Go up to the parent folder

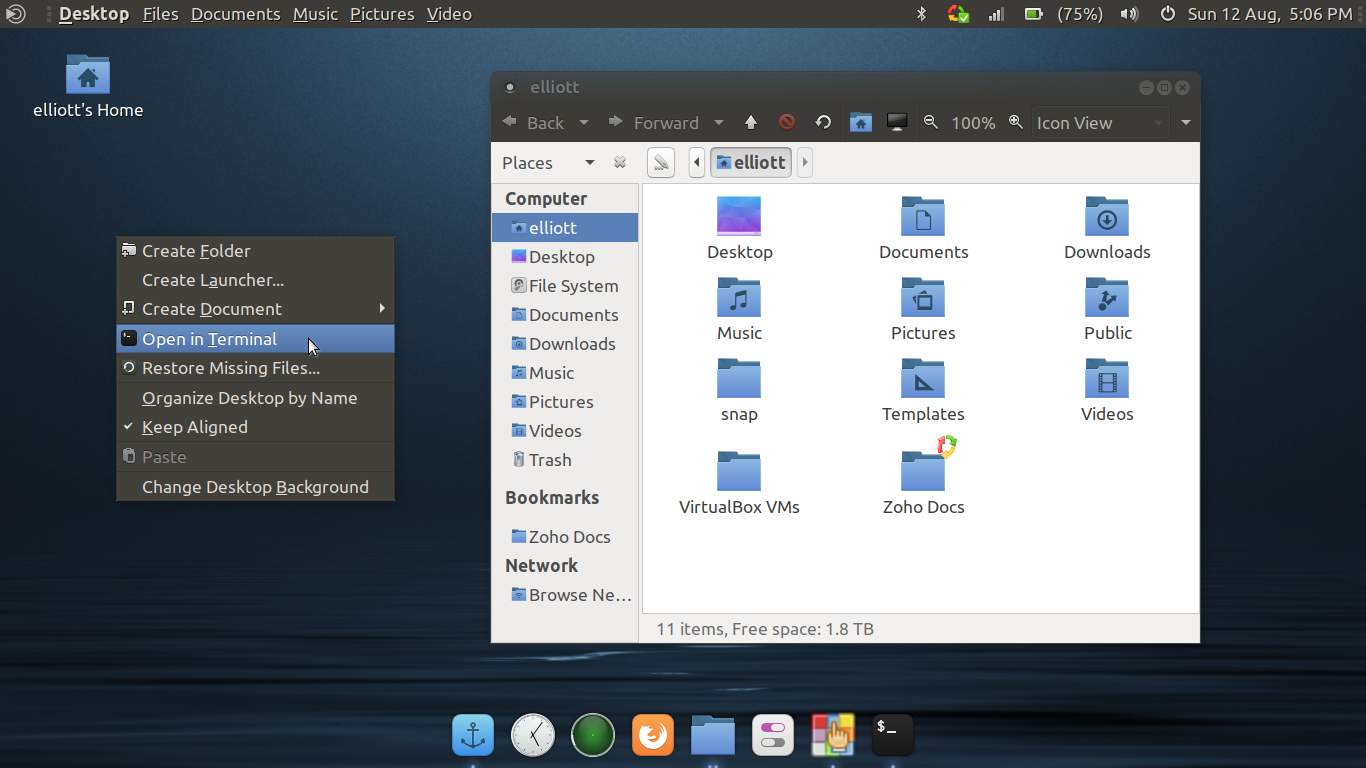click(x=751, y=123)
